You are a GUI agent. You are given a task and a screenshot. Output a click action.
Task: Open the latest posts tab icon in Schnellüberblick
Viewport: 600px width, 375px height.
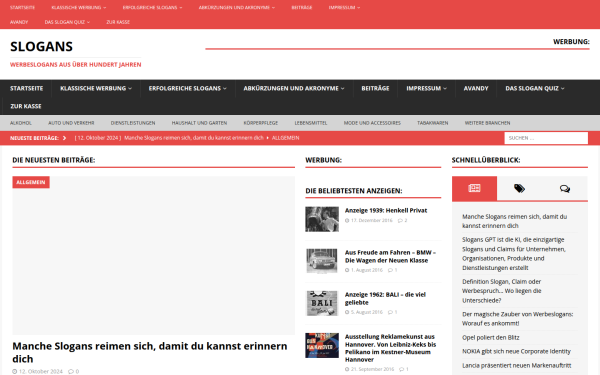tap(474, 188)
